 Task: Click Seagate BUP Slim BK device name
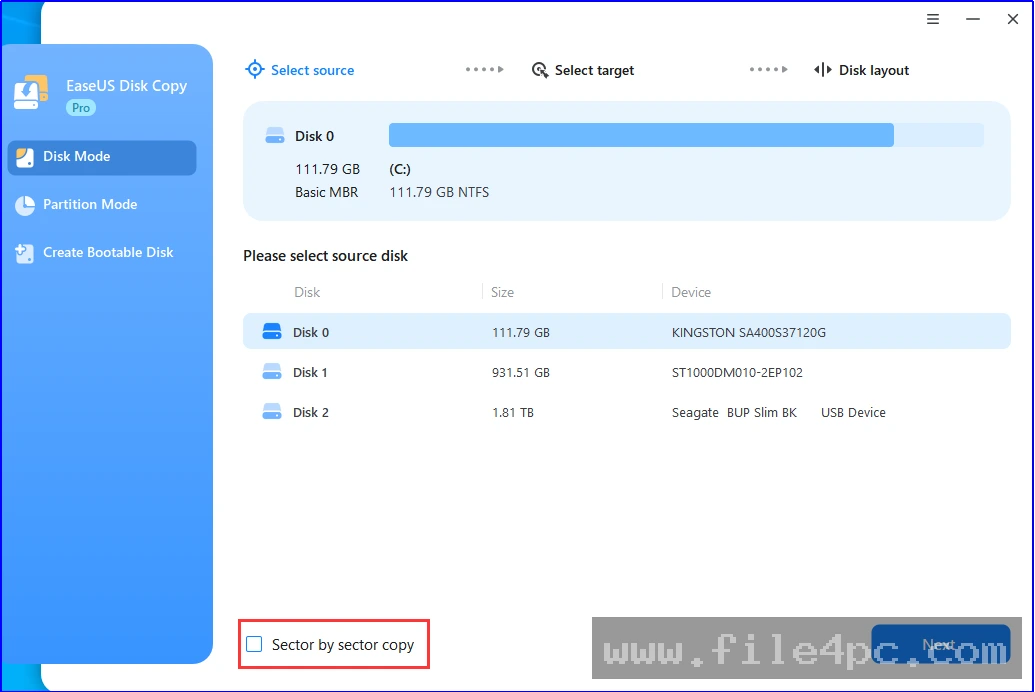click(x=734, y=413)
